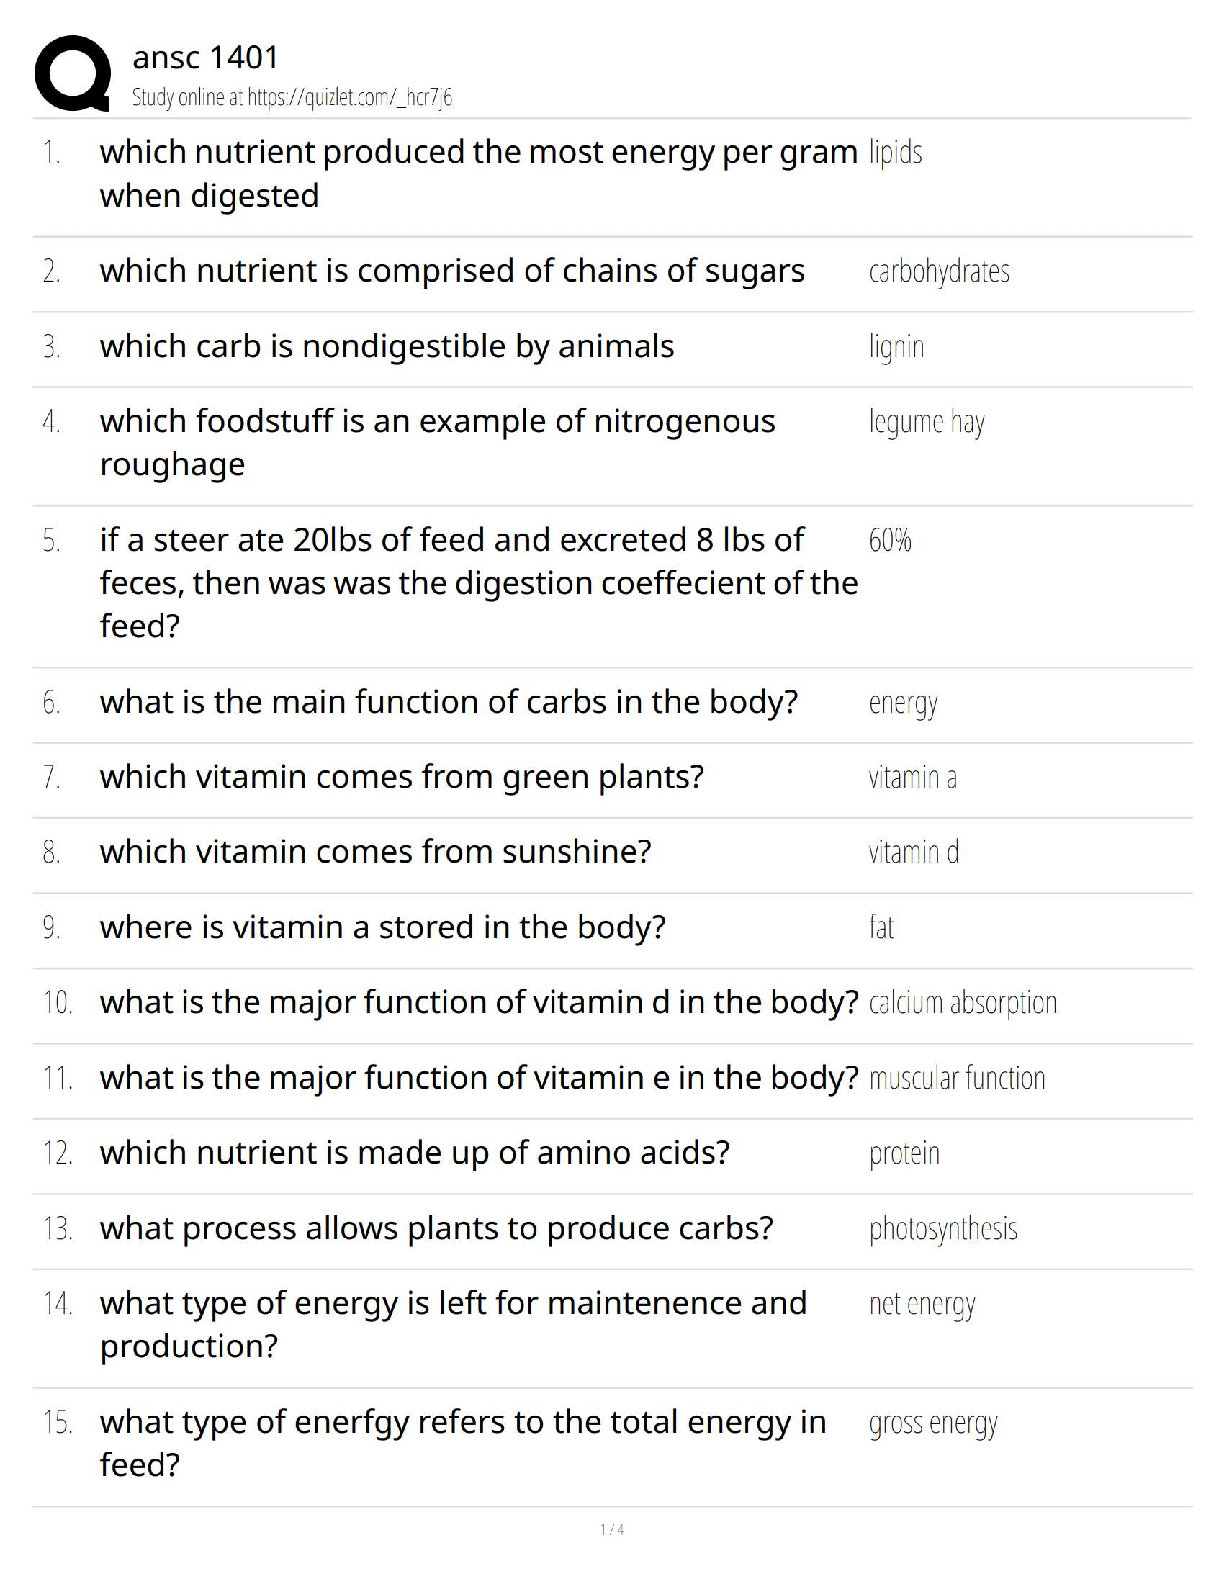
Task: Click the nitrogenous roughage question
Action: pos(437,442)
